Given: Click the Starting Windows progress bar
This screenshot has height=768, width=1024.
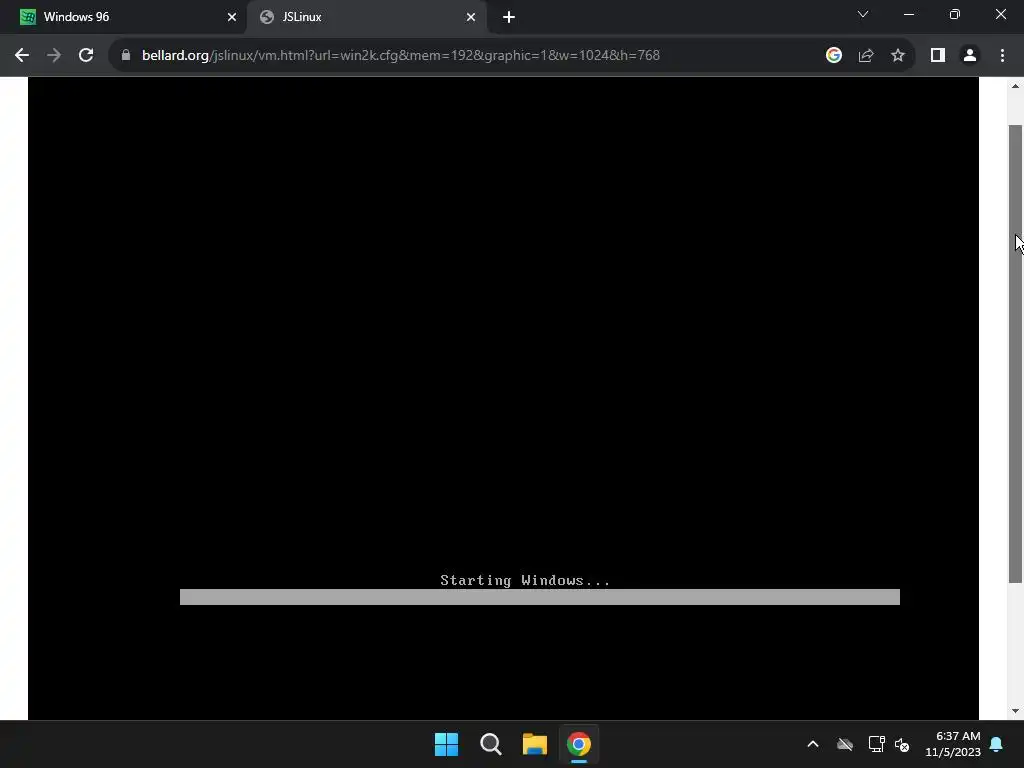Looking at the screenshot, I should [539, 597].
